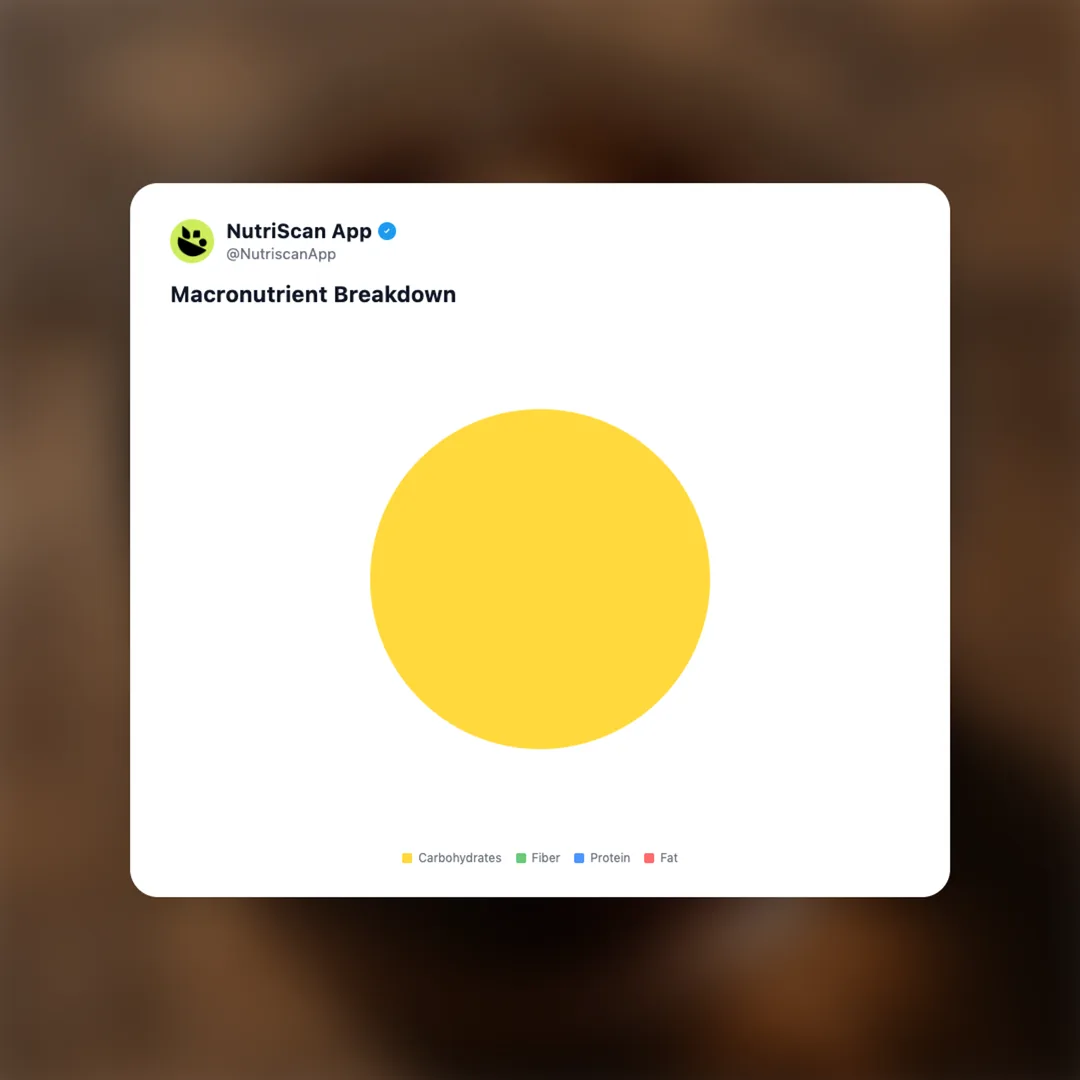The width and height of the screenshot is (1080, 1080).
Task: Click the blue Protein legend square
Action: [579, 858]
